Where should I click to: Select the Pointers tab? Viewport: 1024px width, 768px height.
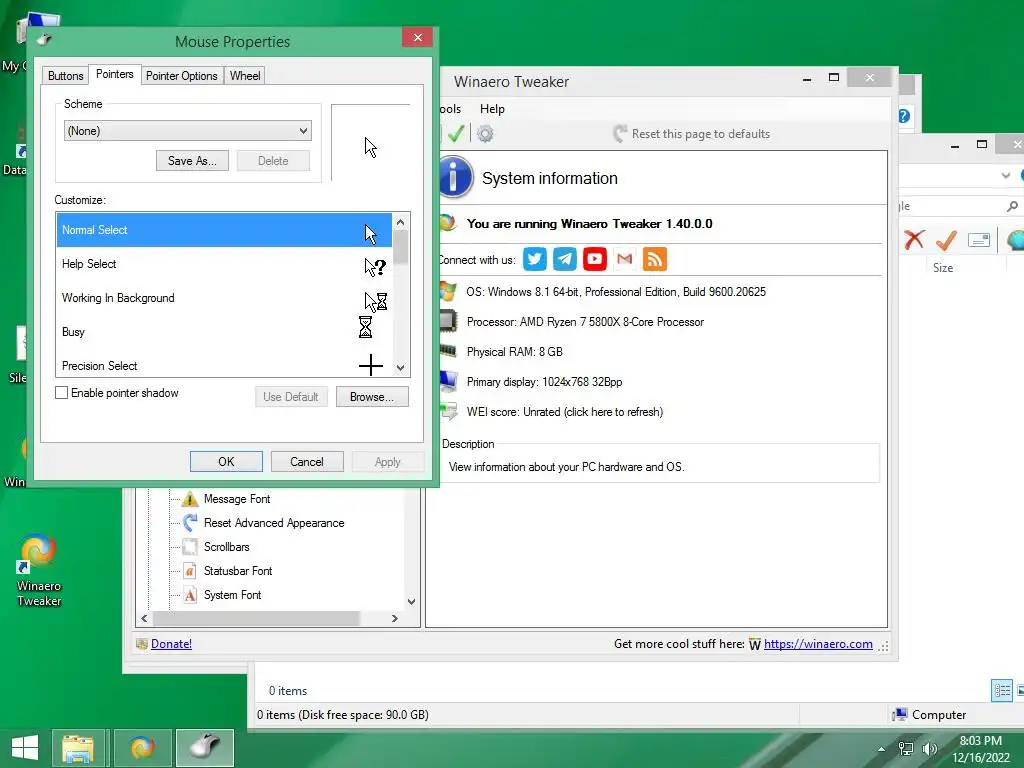[x=115, y=74]
